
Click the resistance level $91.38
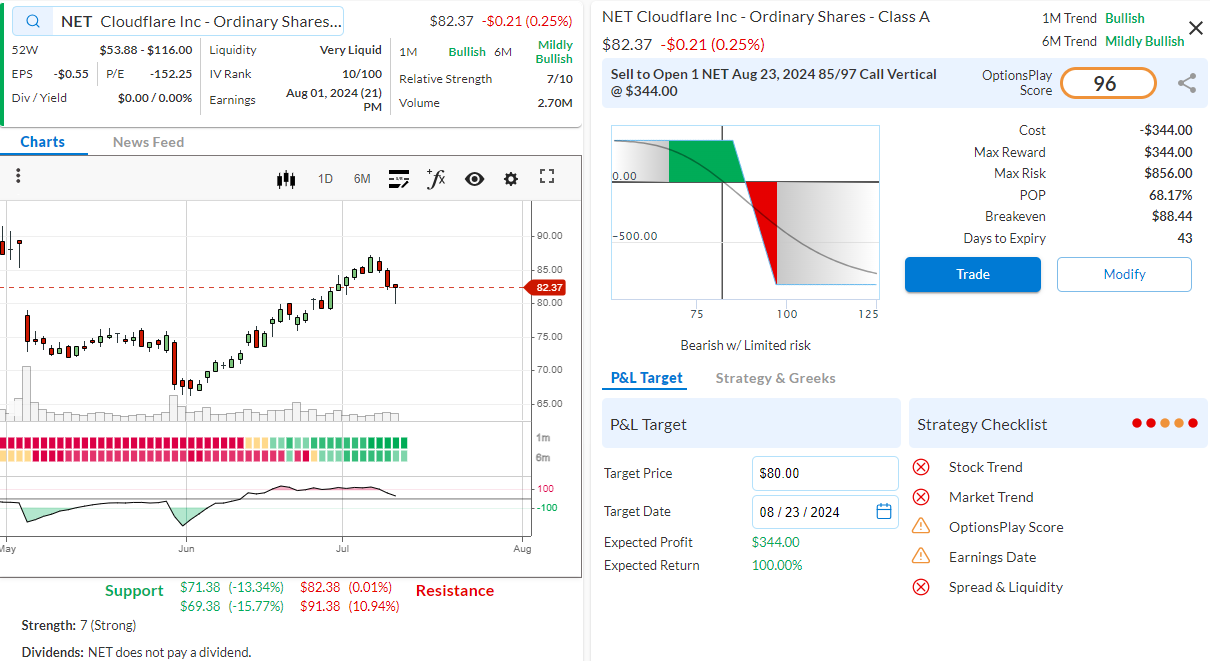[320, 606]
